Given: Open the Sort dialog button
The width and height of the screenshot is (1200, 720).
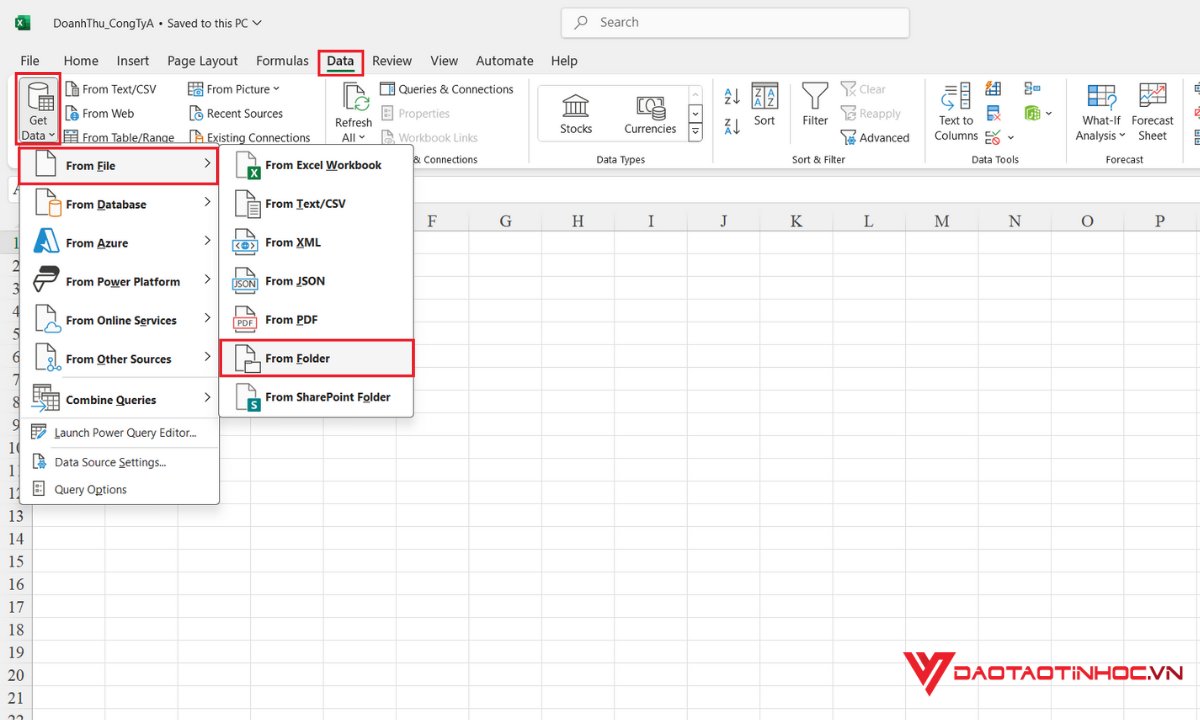Looking at the screenshot, I should click(x=764, y=105).
